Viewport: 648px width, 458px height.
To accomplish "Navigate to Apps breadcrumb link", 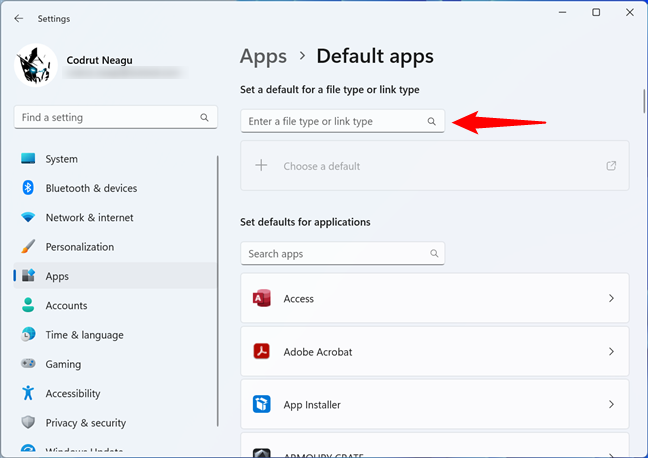I will point(263,56).
